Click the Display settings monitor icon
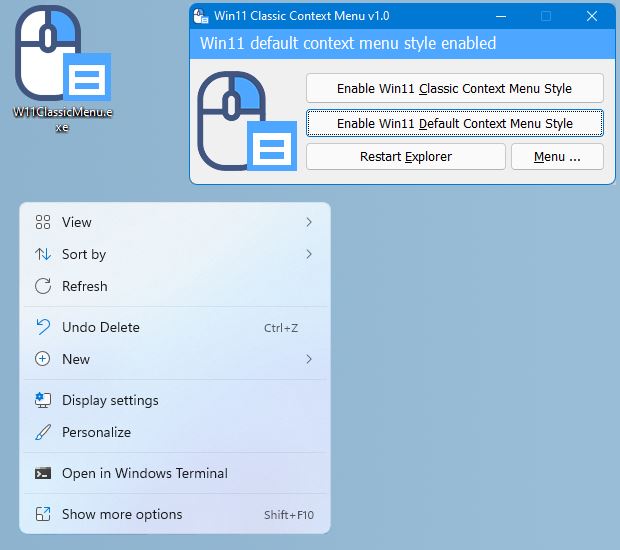620x550 pixels. click(43, 400)
